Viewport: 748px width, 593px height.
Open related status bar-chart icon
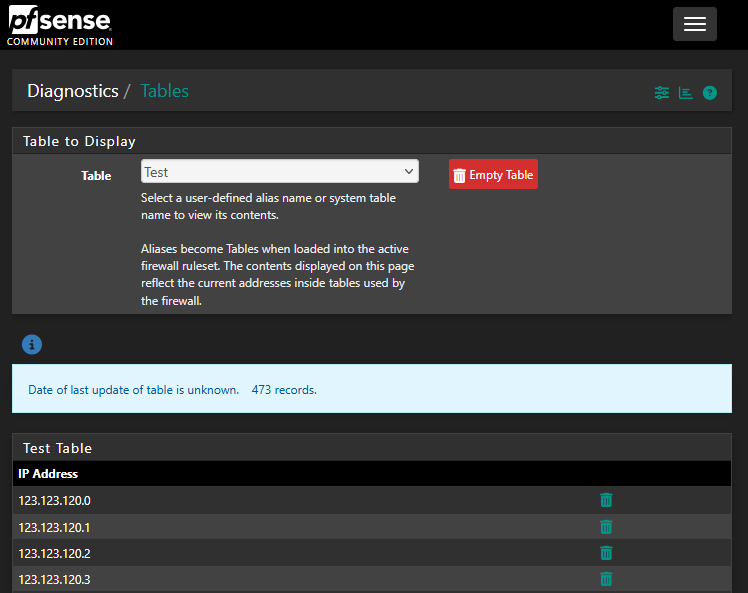coord(685,93)
